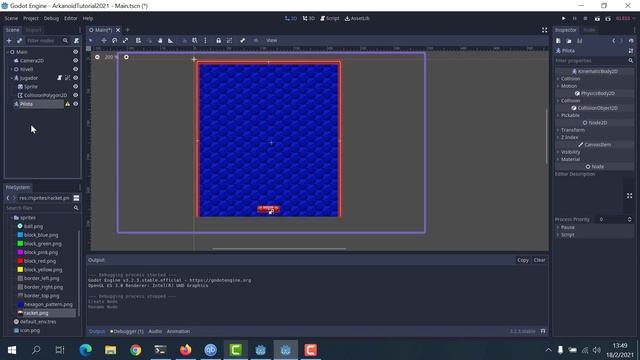Screen dimensions: 640x360
Task: Toggle grid snap in toolbar
Action: coord(195,40)
